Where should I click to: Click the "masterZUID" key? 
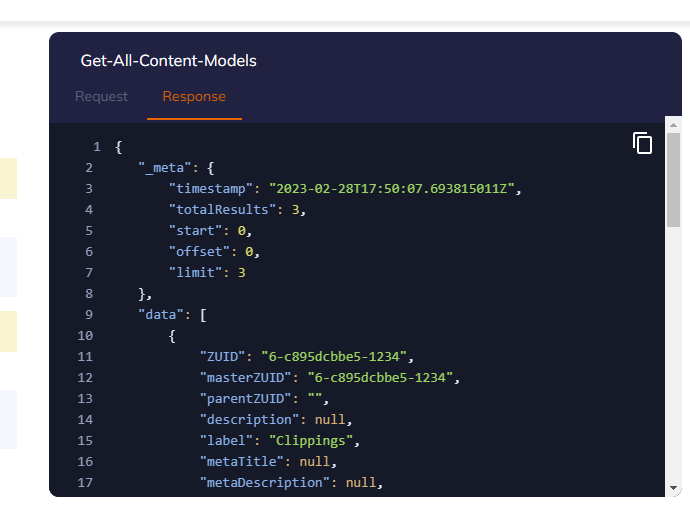pos(245,377)
